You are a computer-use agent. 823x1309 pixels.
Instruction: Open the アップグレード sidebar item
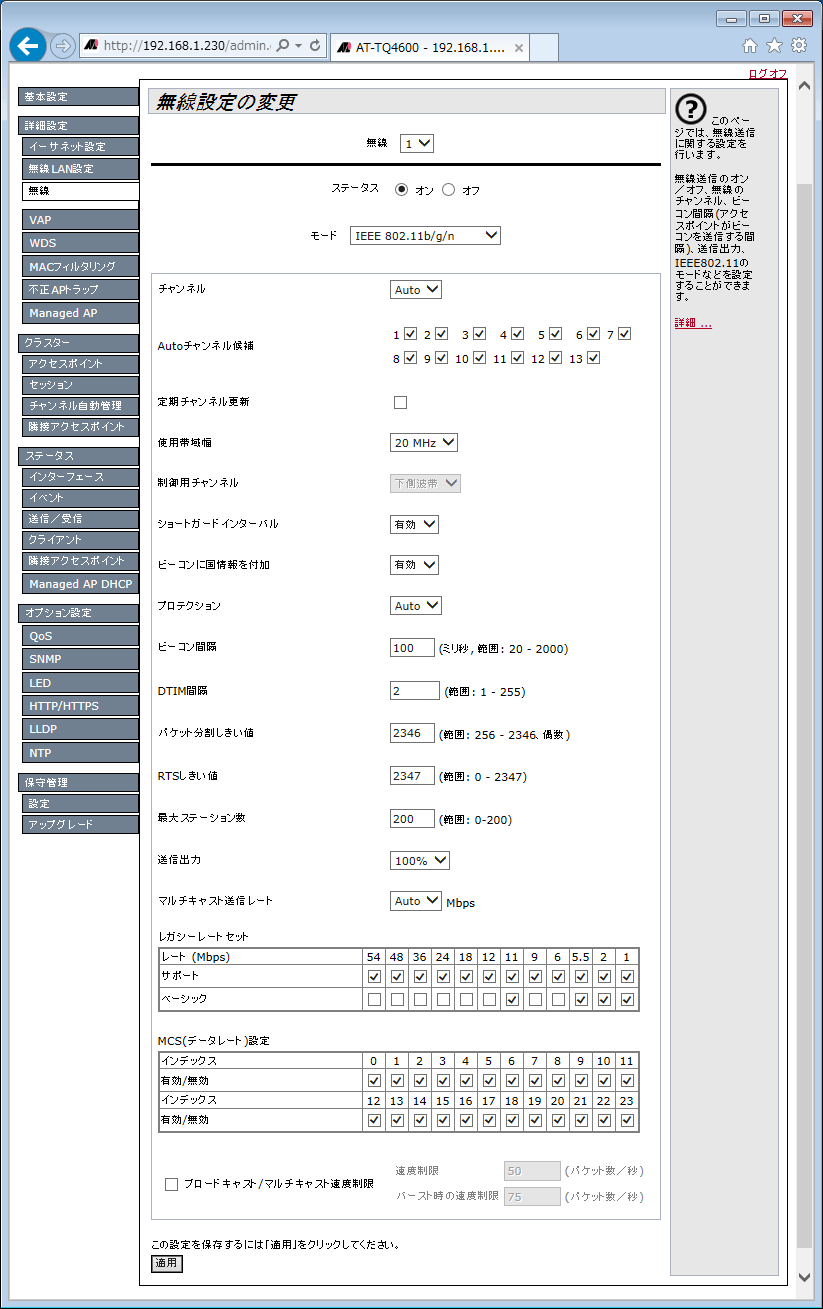pyautogui.click(x=80, y=825)
